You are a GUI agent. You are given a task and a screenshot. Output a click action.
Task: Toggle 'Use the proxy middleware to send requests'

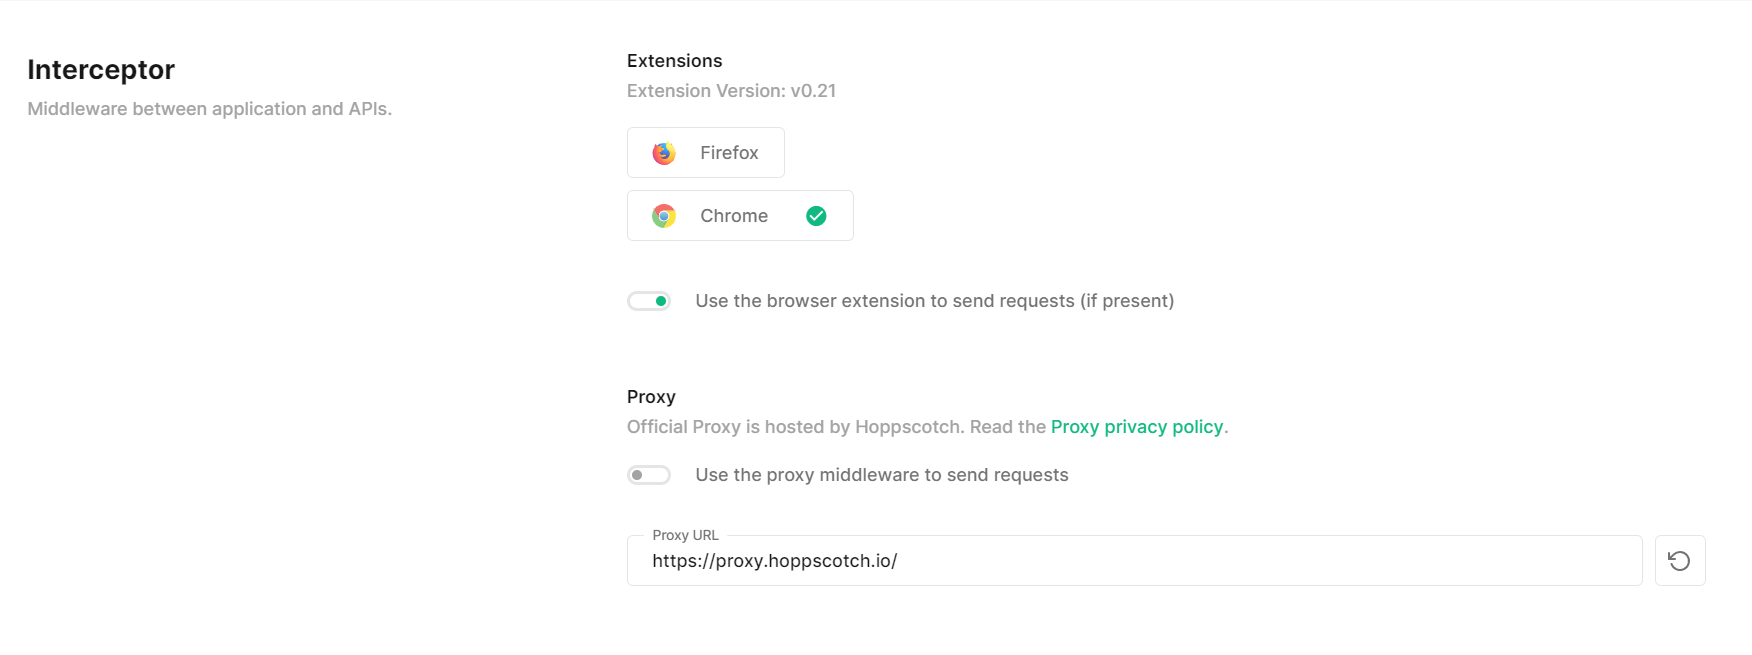[x=648, y=474]
